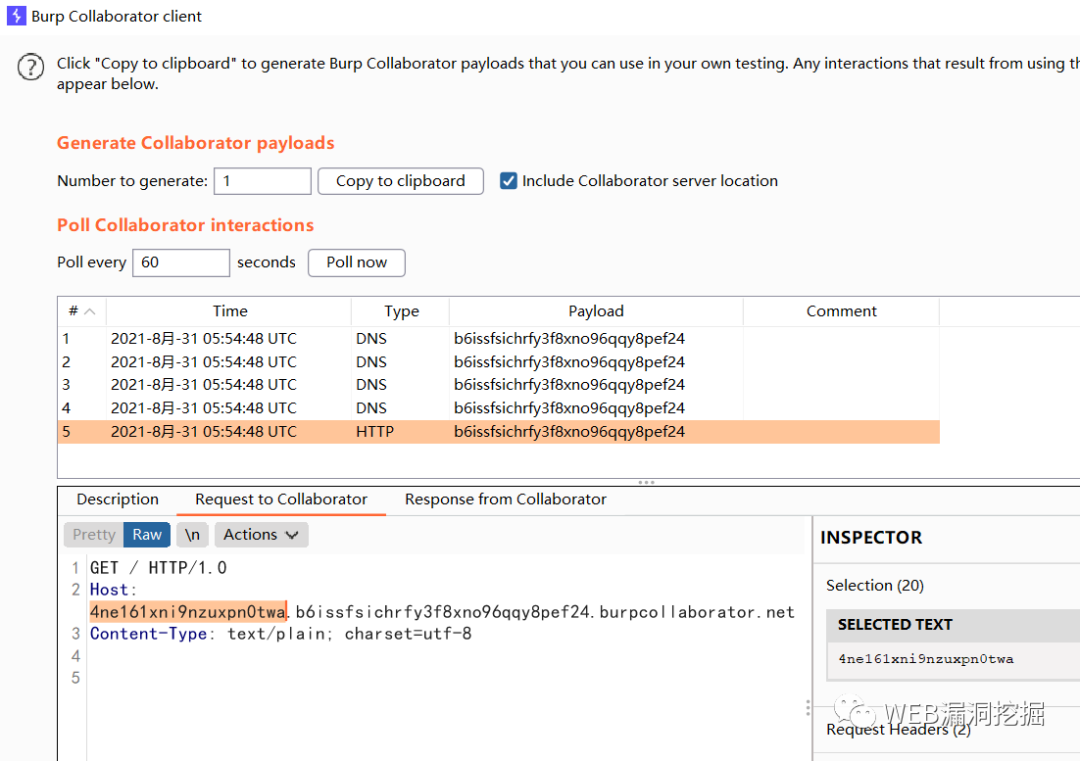Select interaction row 3 DNS entry
1080x761 pixels.
pyautogui.click(x=499, y=385)
